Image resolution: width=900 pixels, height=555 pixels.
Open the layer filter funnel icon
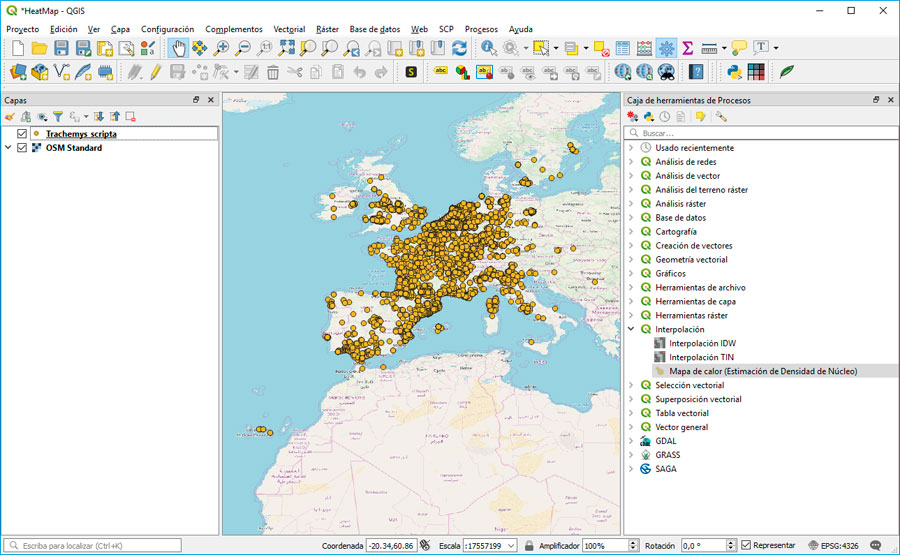pyautogui.click(x=58, y=117)
